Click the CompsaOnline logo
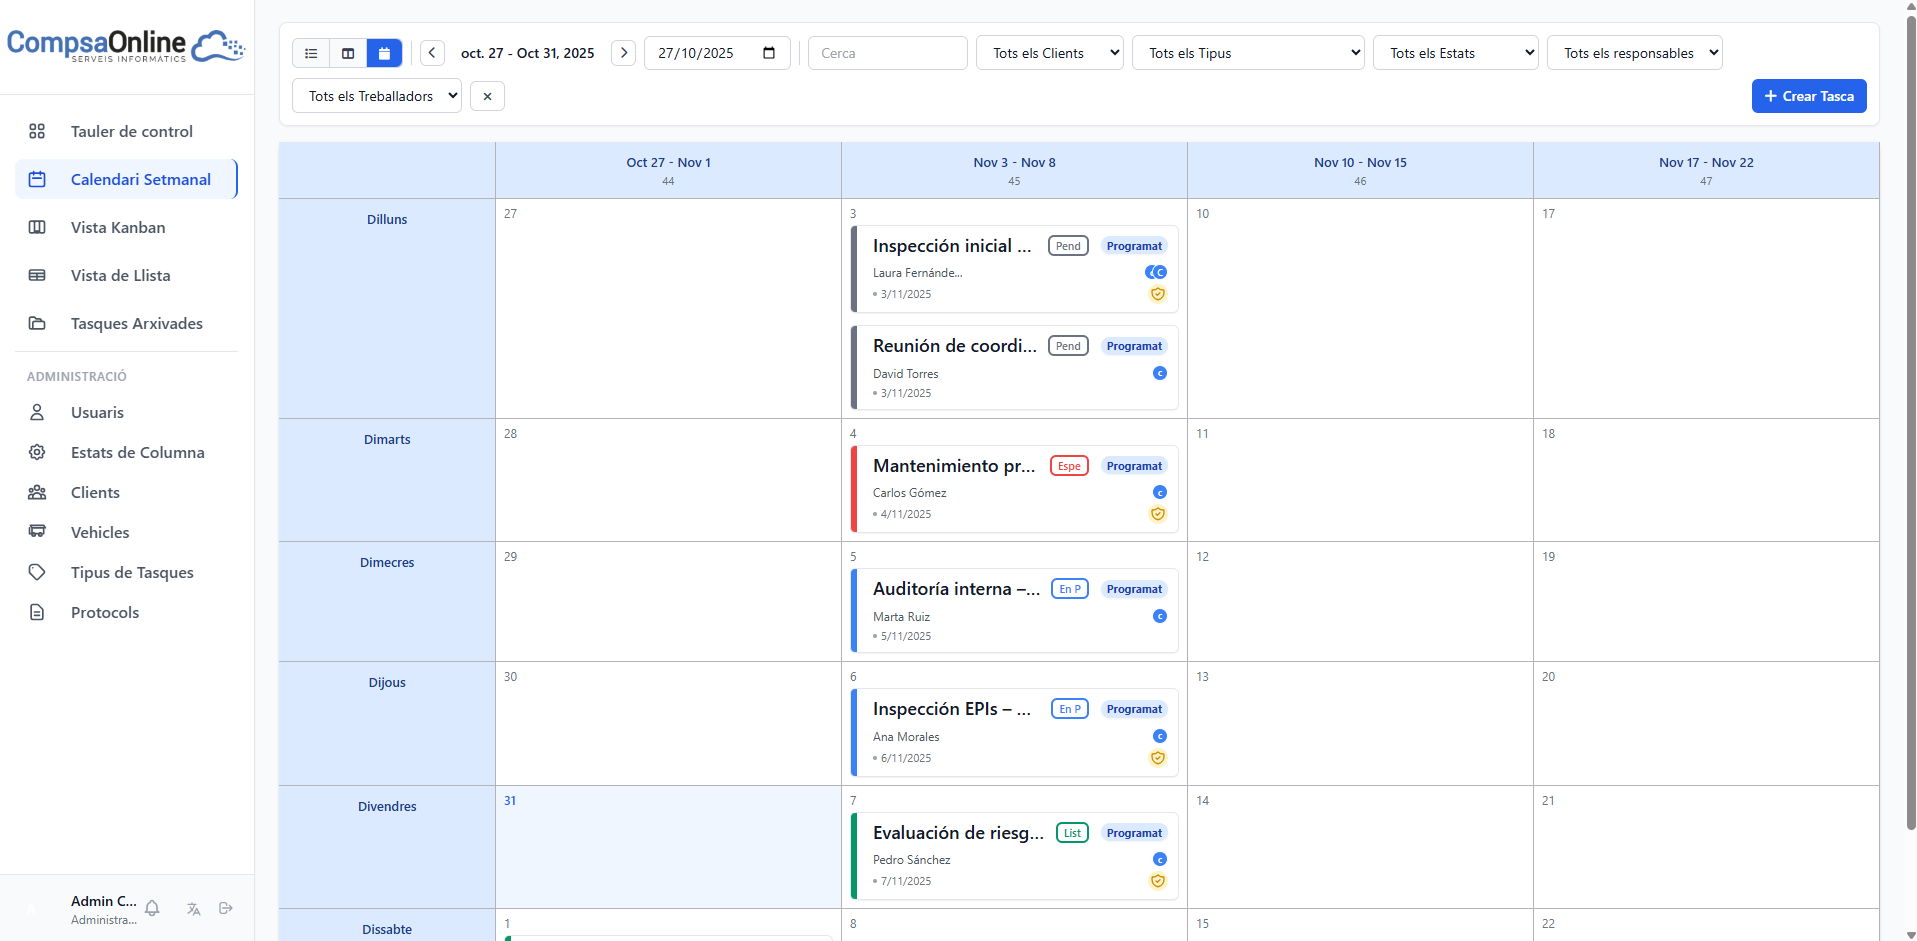1917x941 pixels. click(x=125, y=45)
